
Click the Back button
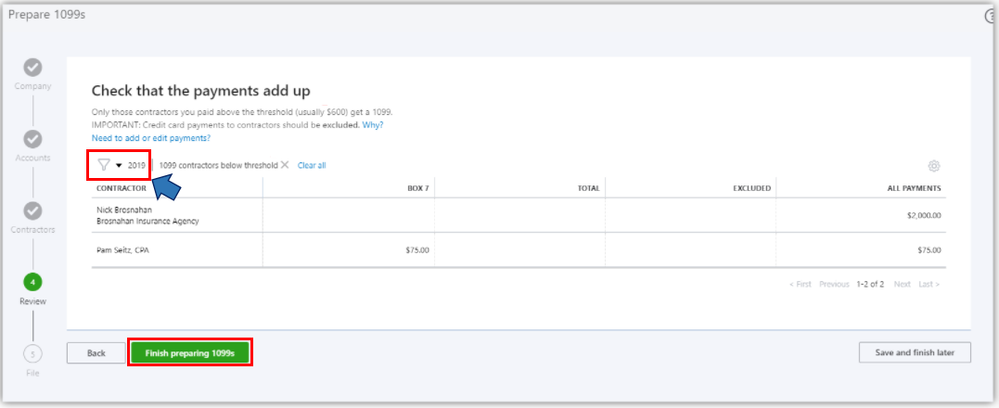click(x=96, y=353)
